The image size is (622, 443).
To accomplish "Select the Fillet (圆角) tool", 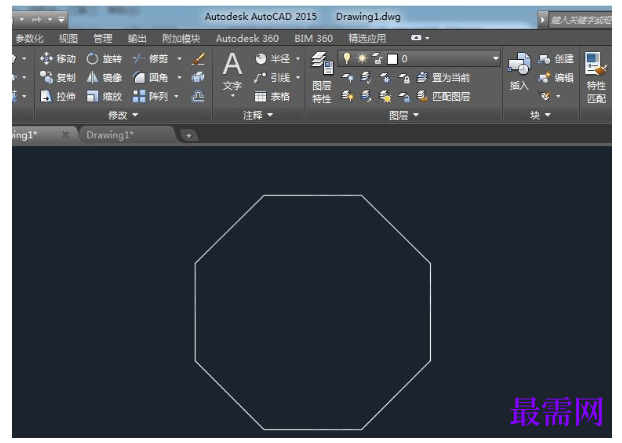I will tap(150, 77).
